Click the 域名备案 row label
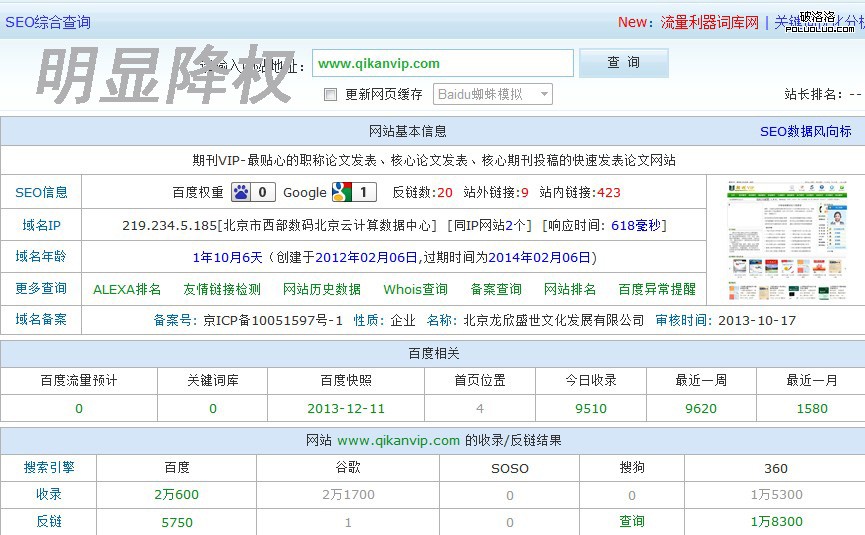The width and height of the screenshot is (865, 535). 41,319
